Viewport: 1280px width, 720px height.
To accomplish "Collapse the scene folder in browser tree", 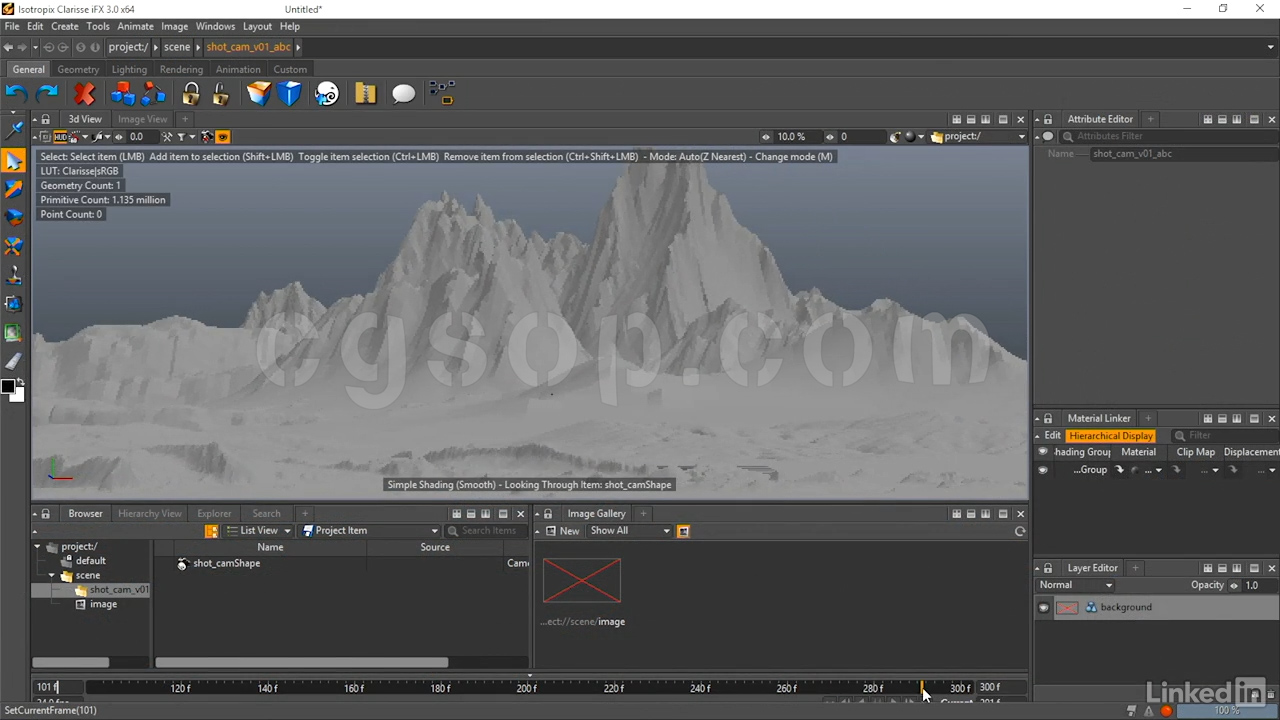I will tap(52, 576).
